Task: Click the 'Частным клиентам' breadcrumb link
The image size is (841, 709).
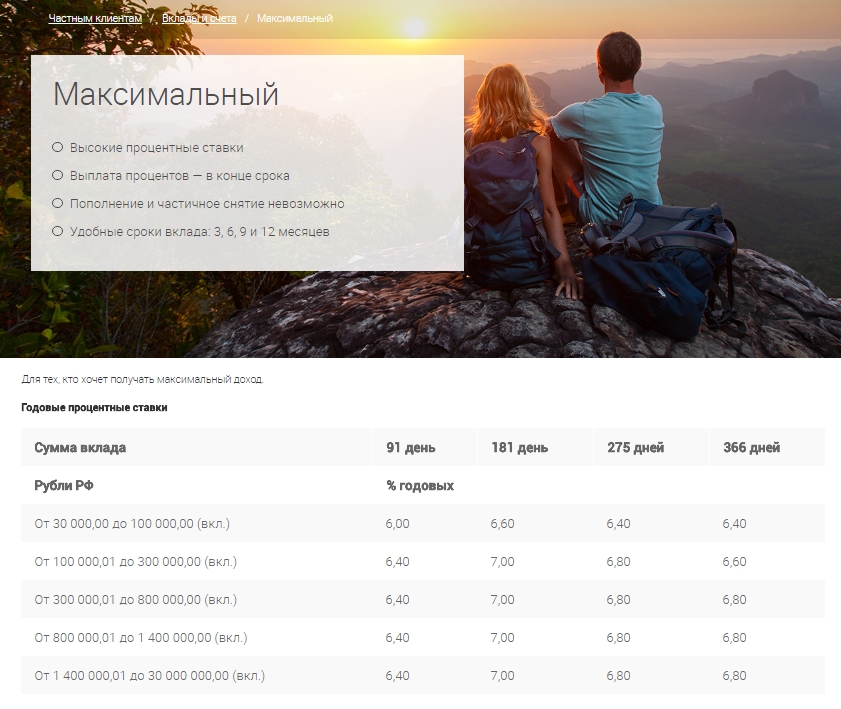Action: 88,18
